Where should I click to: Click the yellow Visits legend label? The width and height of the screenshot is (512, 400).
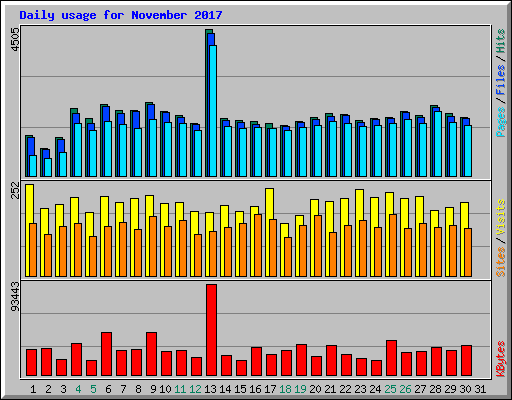(501, 218)
